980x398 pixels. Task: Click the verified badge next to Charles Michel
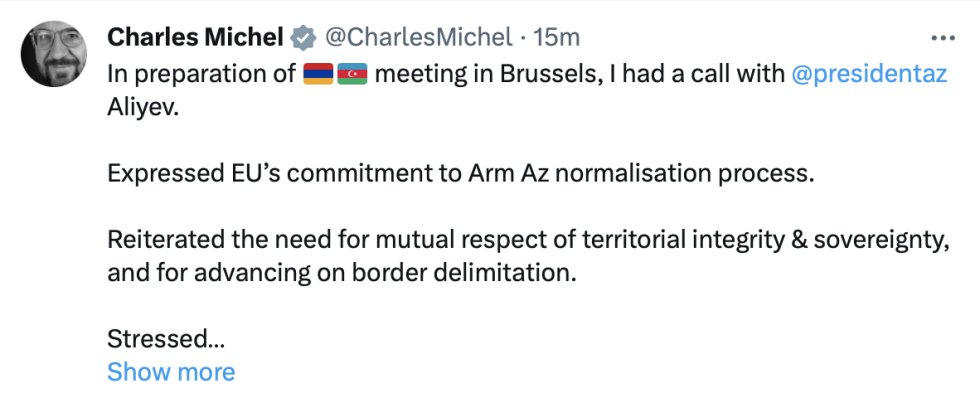pyautogui.click(x=304, y=38)
